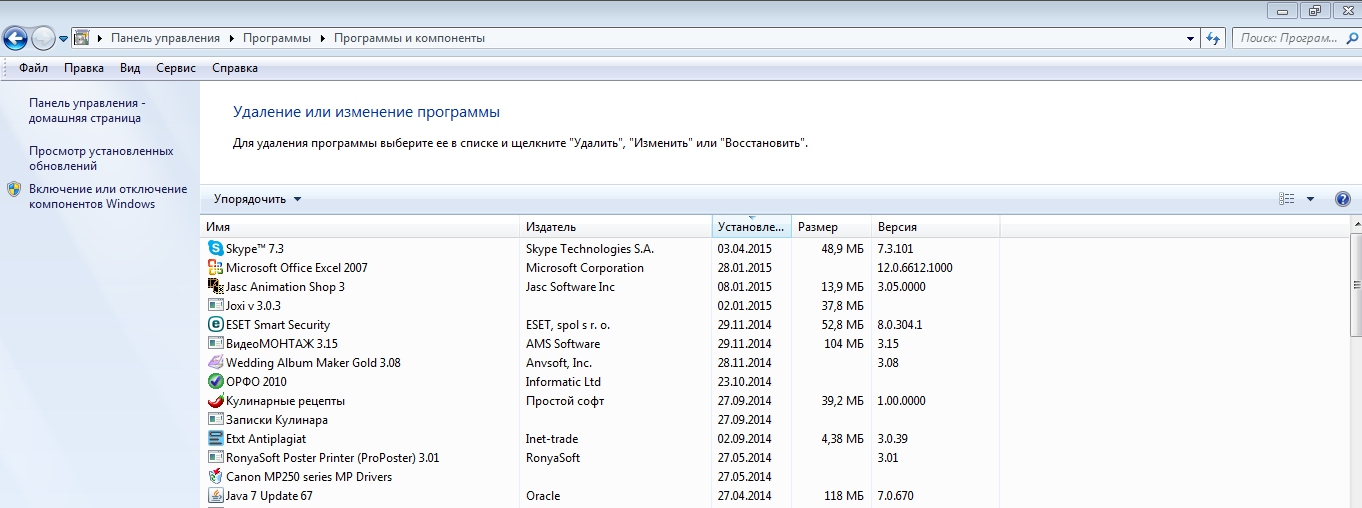Click the 118 МБ size cell
The height and width of the screenshot is (508, 1362).
[x=844, y=495]
